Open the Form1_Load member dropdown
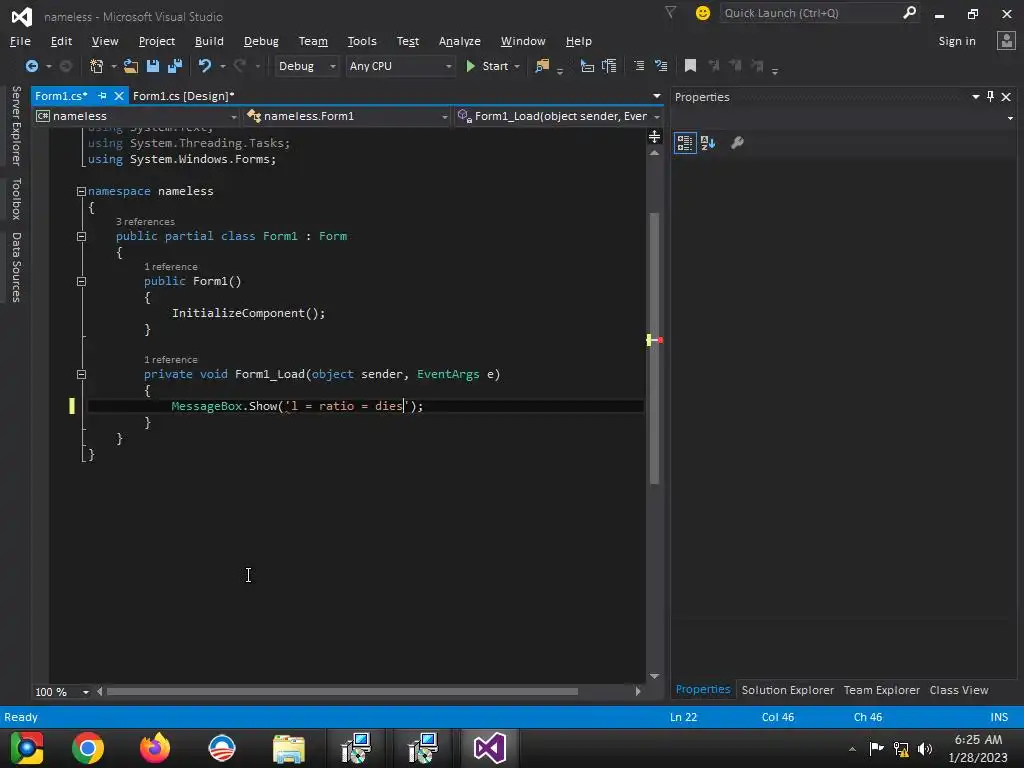Image resolution: width=1024 pixels, height=768 pixels. (x=559, y=116)
